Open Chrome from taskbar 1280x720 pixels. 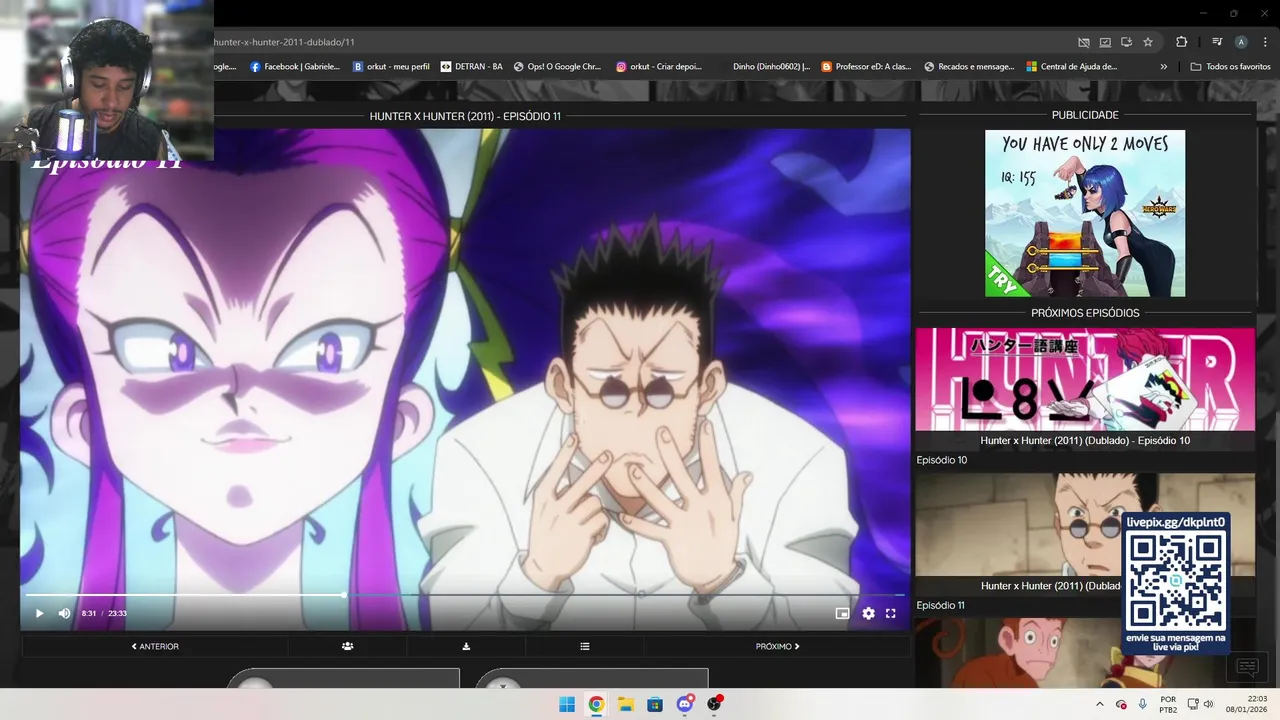point(596,704)
